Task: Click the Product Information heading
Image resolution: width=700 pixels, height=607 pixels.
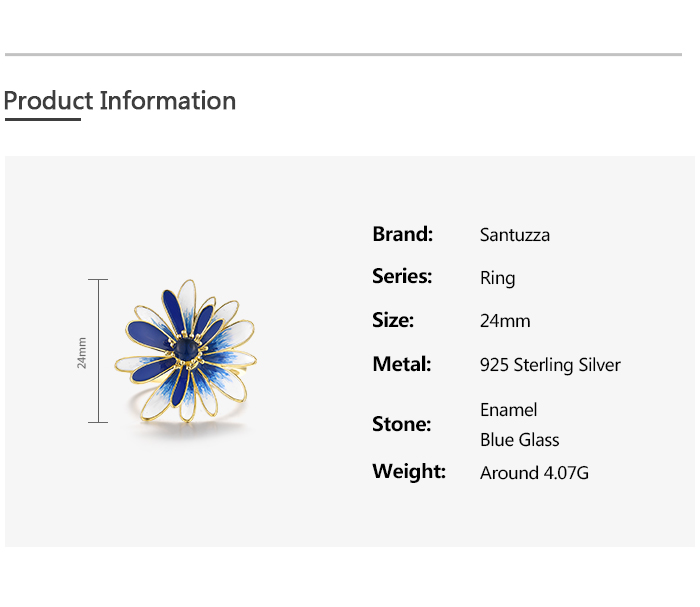Action: [x=120, y=101]
